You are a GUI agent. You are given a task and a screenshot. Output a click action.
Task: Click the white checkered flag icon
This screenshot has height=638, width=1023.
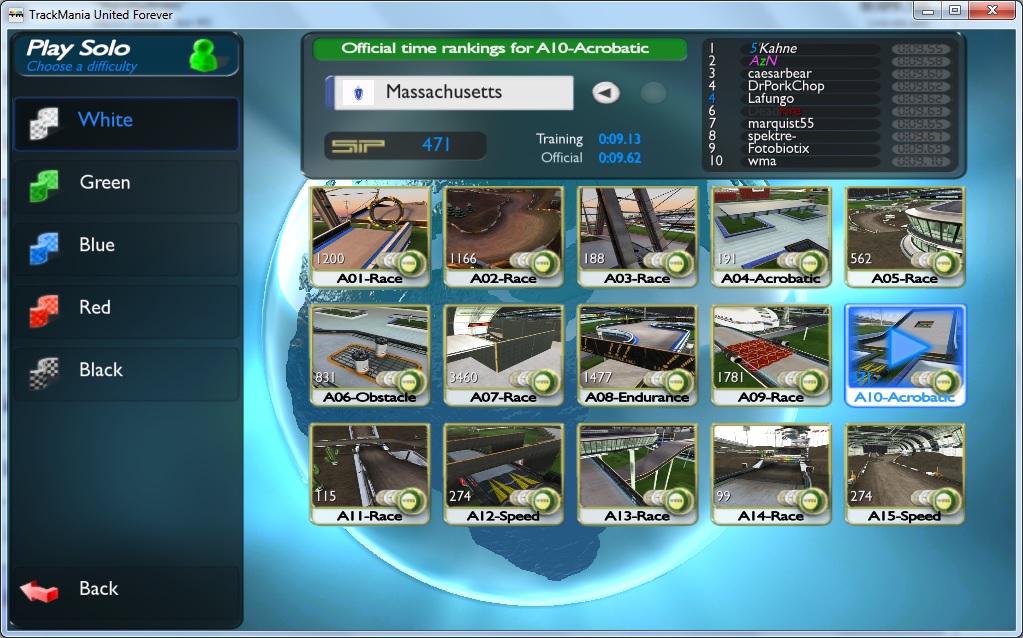coord(43,122)
